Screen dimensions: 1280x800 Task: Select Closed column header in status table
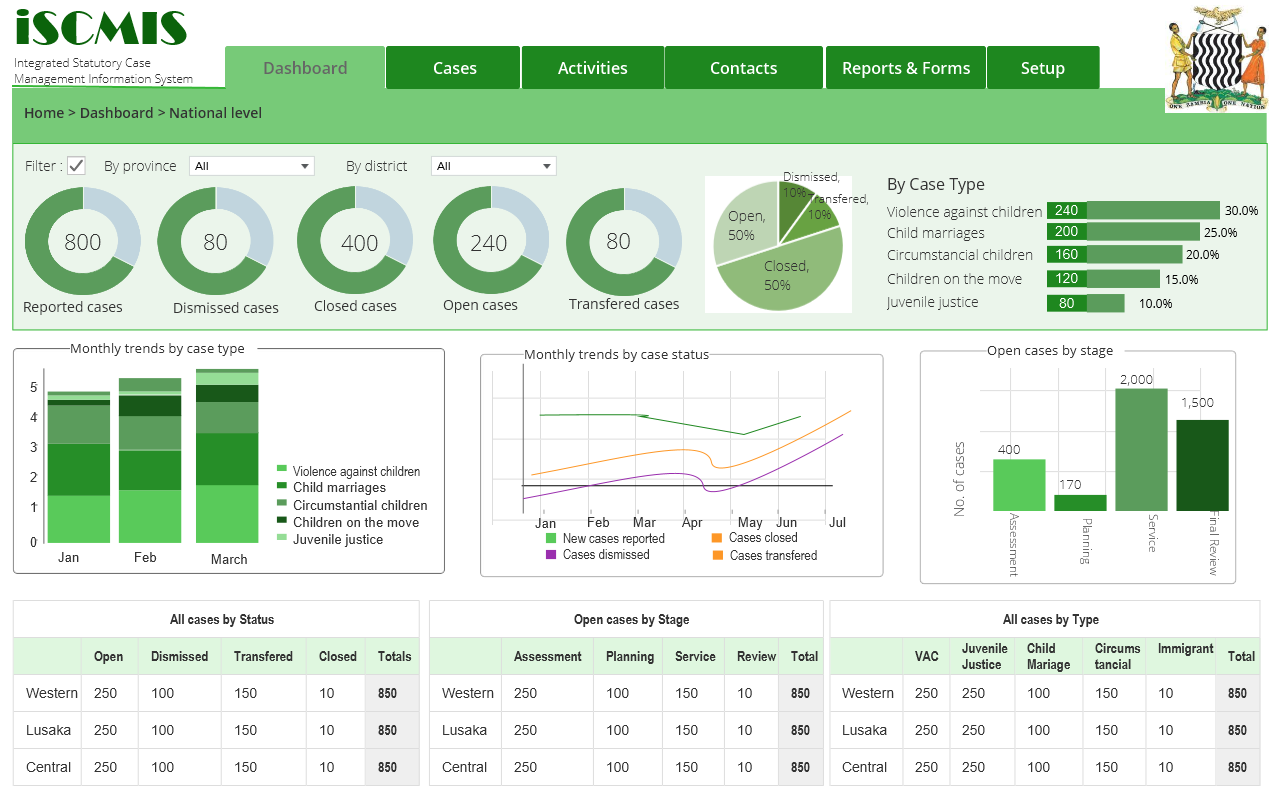[x=338, y=657]
